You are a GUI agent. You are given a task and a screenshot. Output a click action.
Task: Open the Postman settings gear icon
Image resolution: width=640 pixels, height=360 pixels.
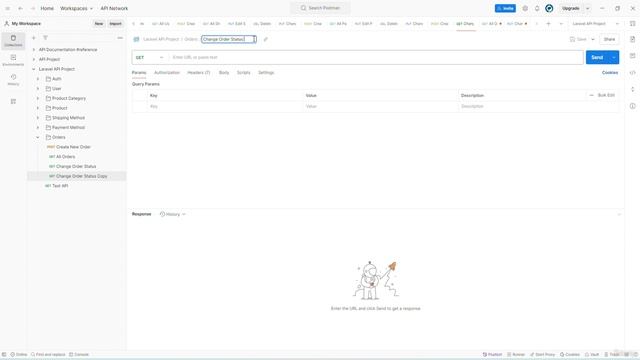click(525, 8)
